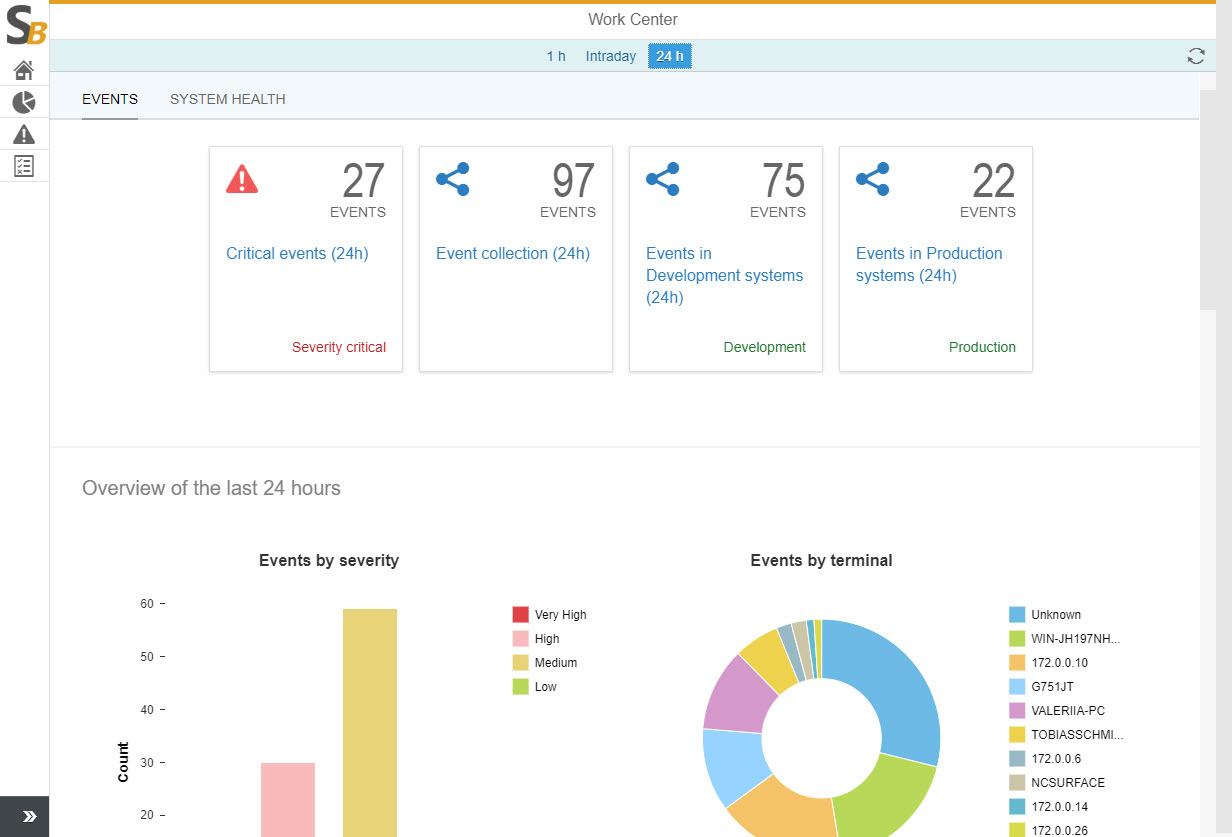
Task: Click the SB logo in the sidebar
Action: (25, 24)
